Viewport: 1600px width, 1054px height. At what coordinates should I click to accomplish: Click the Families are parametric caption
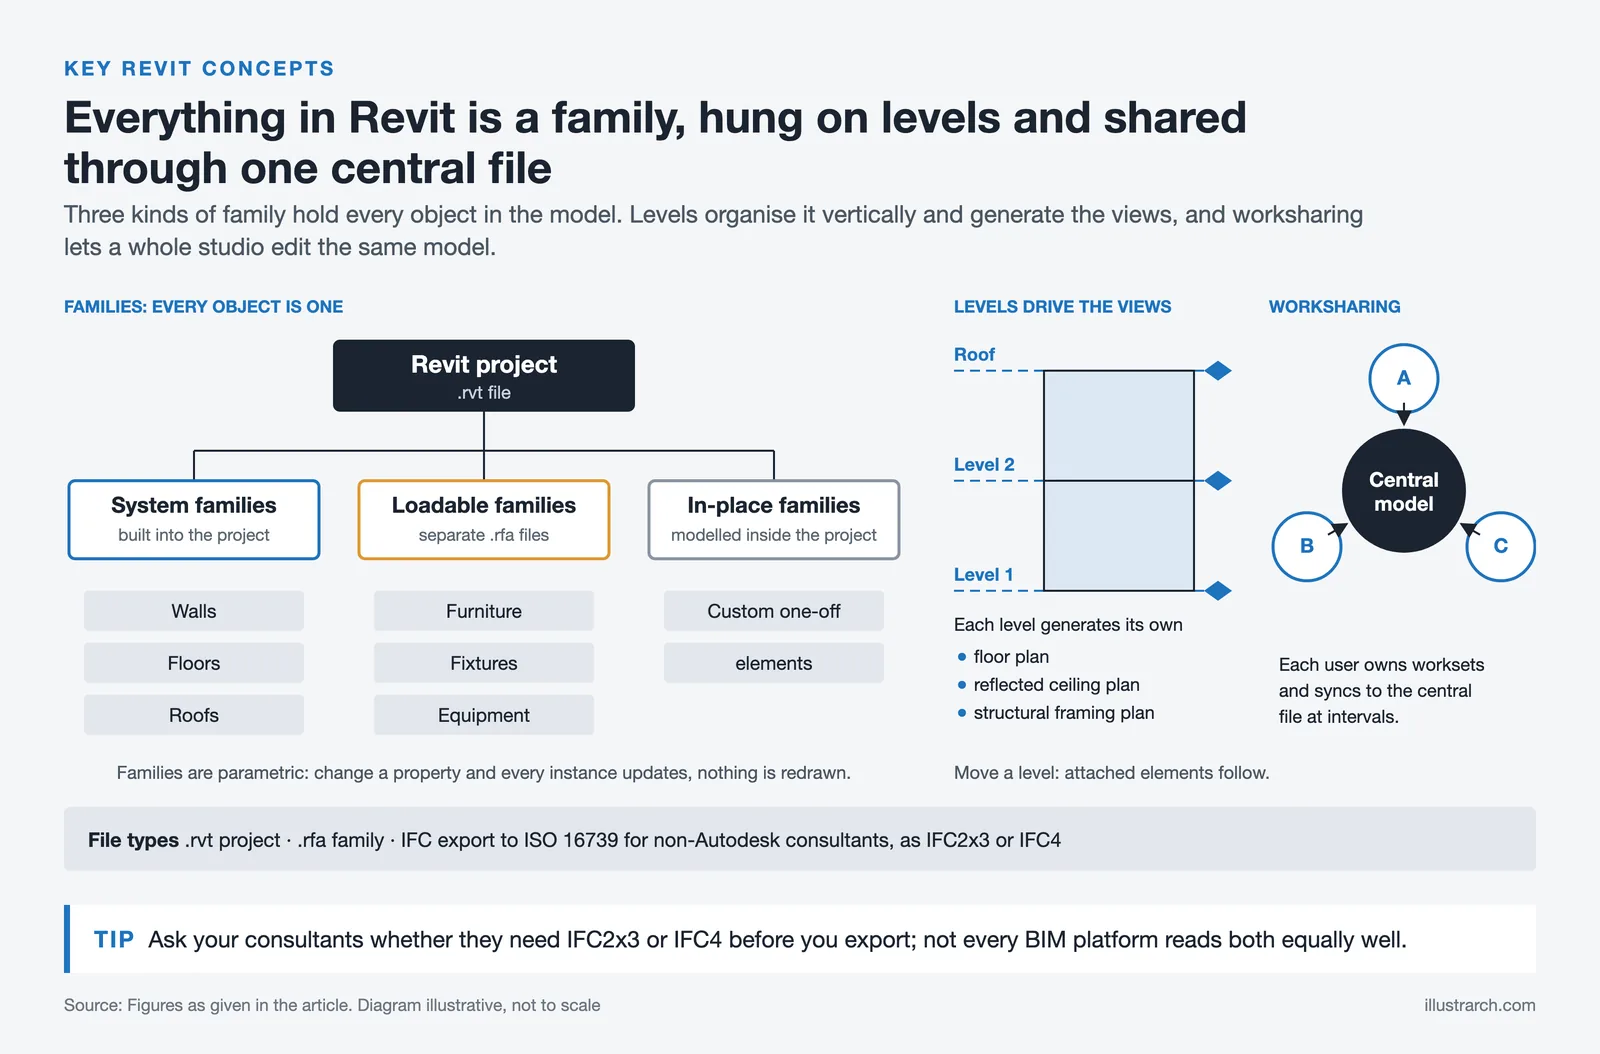[x=484, y=773]
